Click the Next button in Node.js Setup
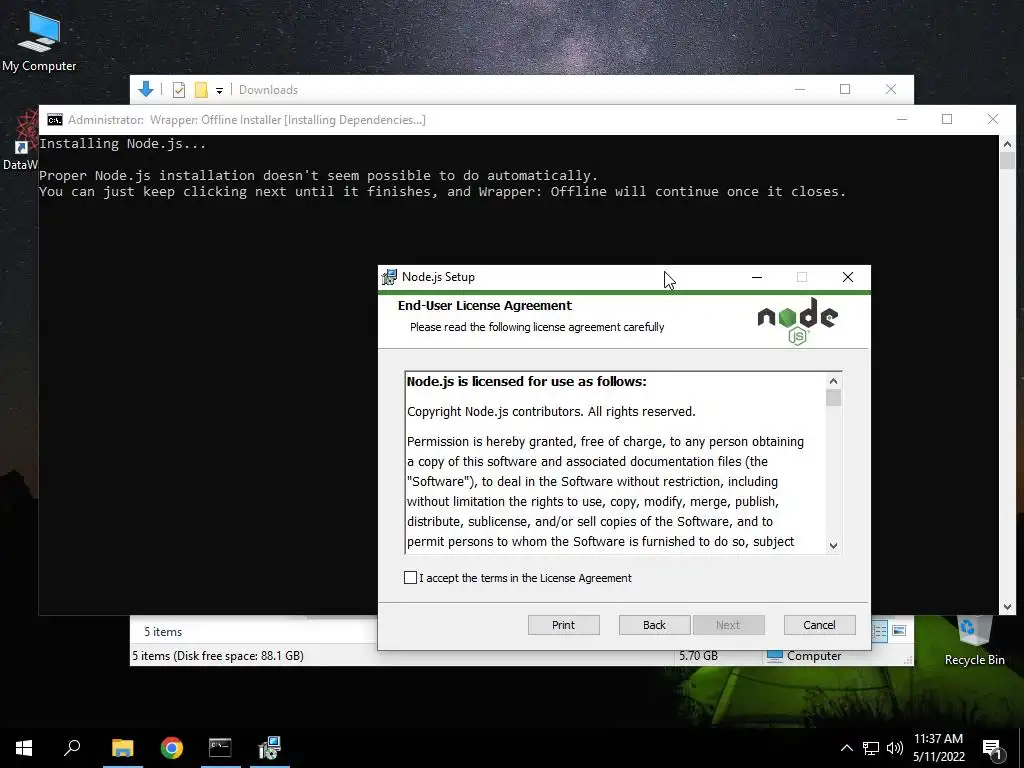This screenshot has width=1024, height=768. point(728,625)
